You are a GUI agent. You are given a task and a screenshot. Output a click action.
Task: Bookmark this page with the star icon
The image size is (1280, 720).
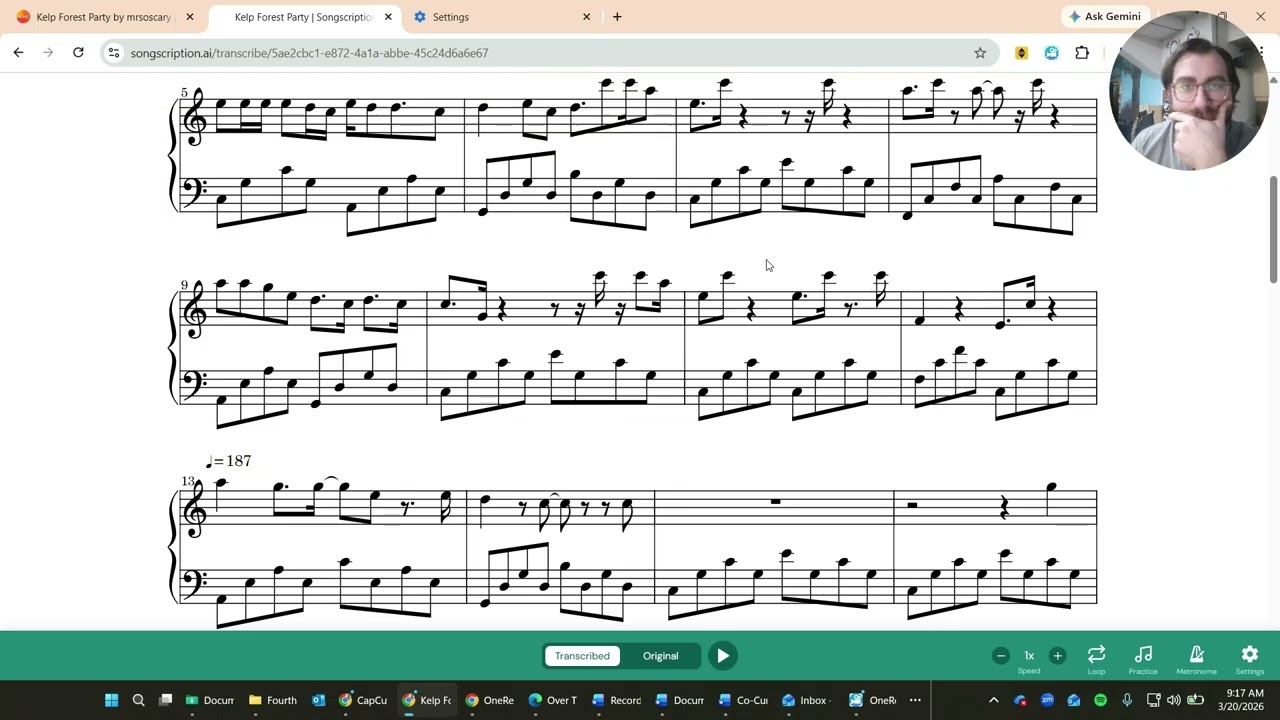tap(980, 53)
